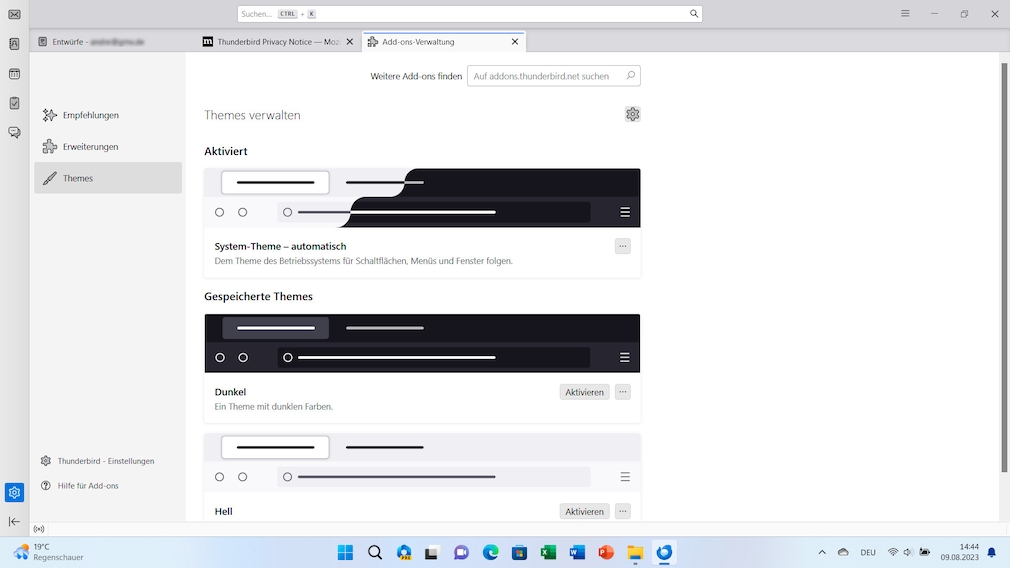
Task: Open Microsoft Edge from the taskbar
Action: (x=490, y=552)
